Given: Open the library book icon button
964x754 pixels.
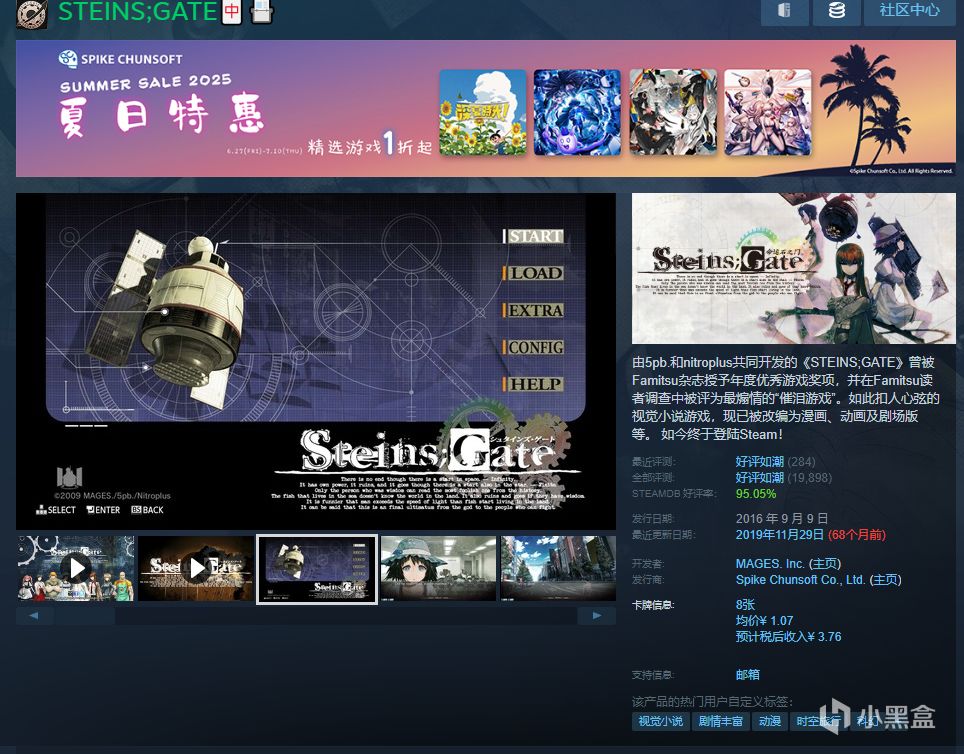Looking at the screenshot, I should [x=784, y=11].
